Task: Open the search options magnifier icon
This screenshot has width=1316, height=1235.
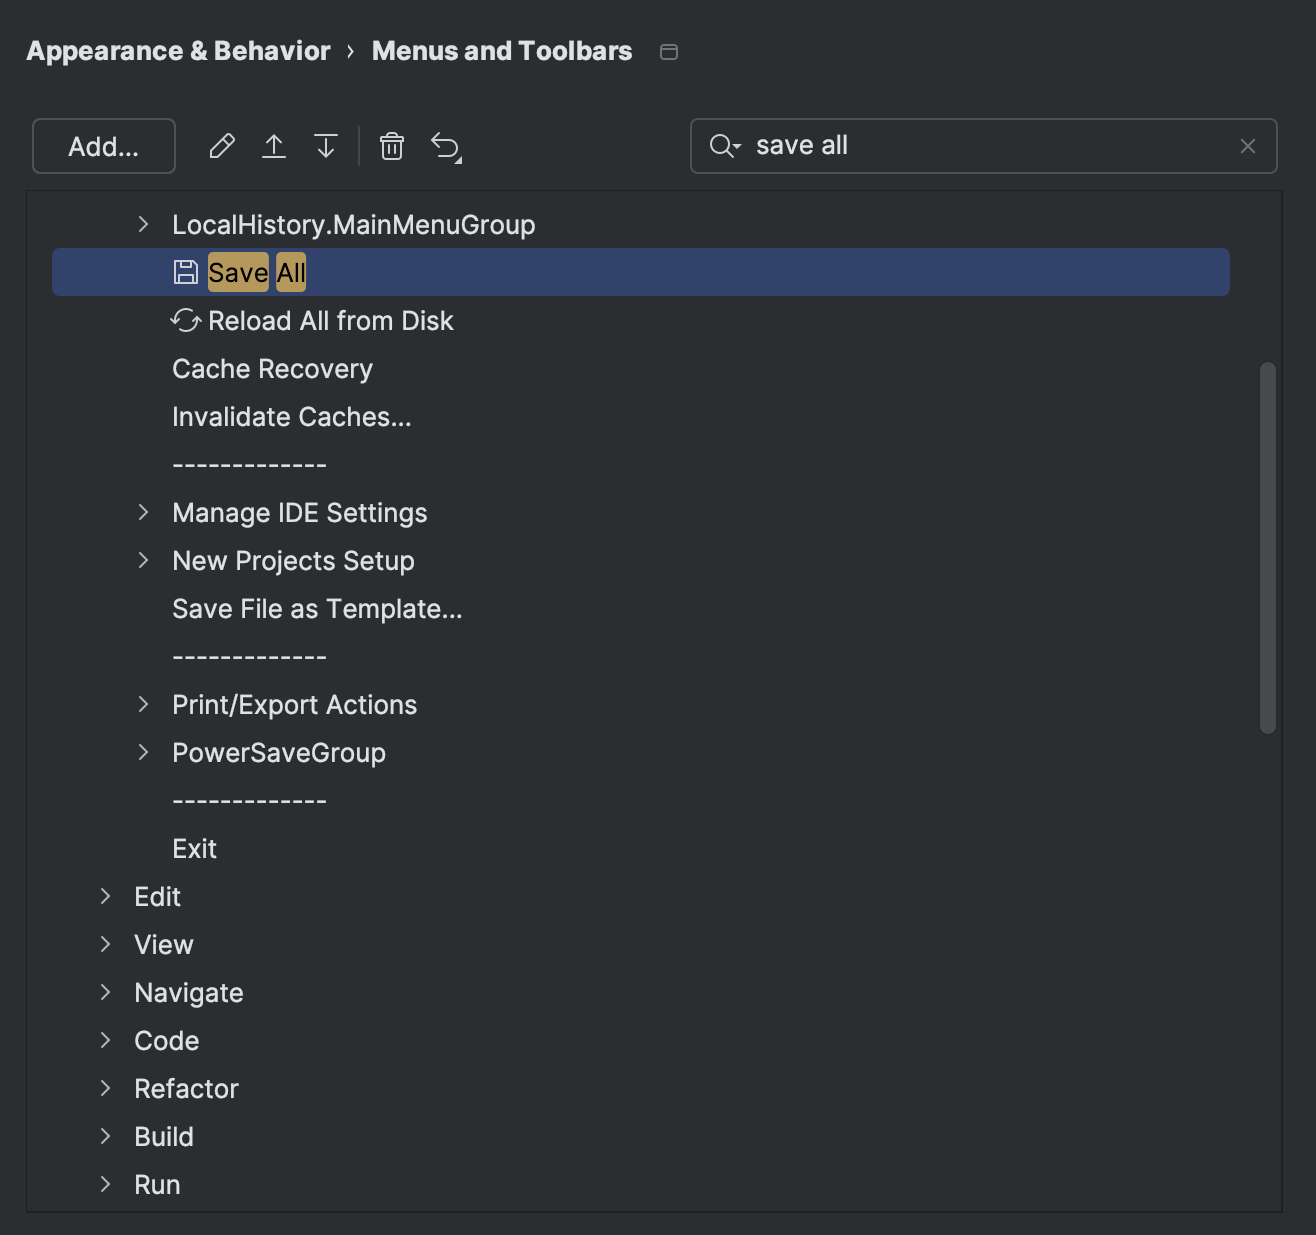Action: [724, 146]
